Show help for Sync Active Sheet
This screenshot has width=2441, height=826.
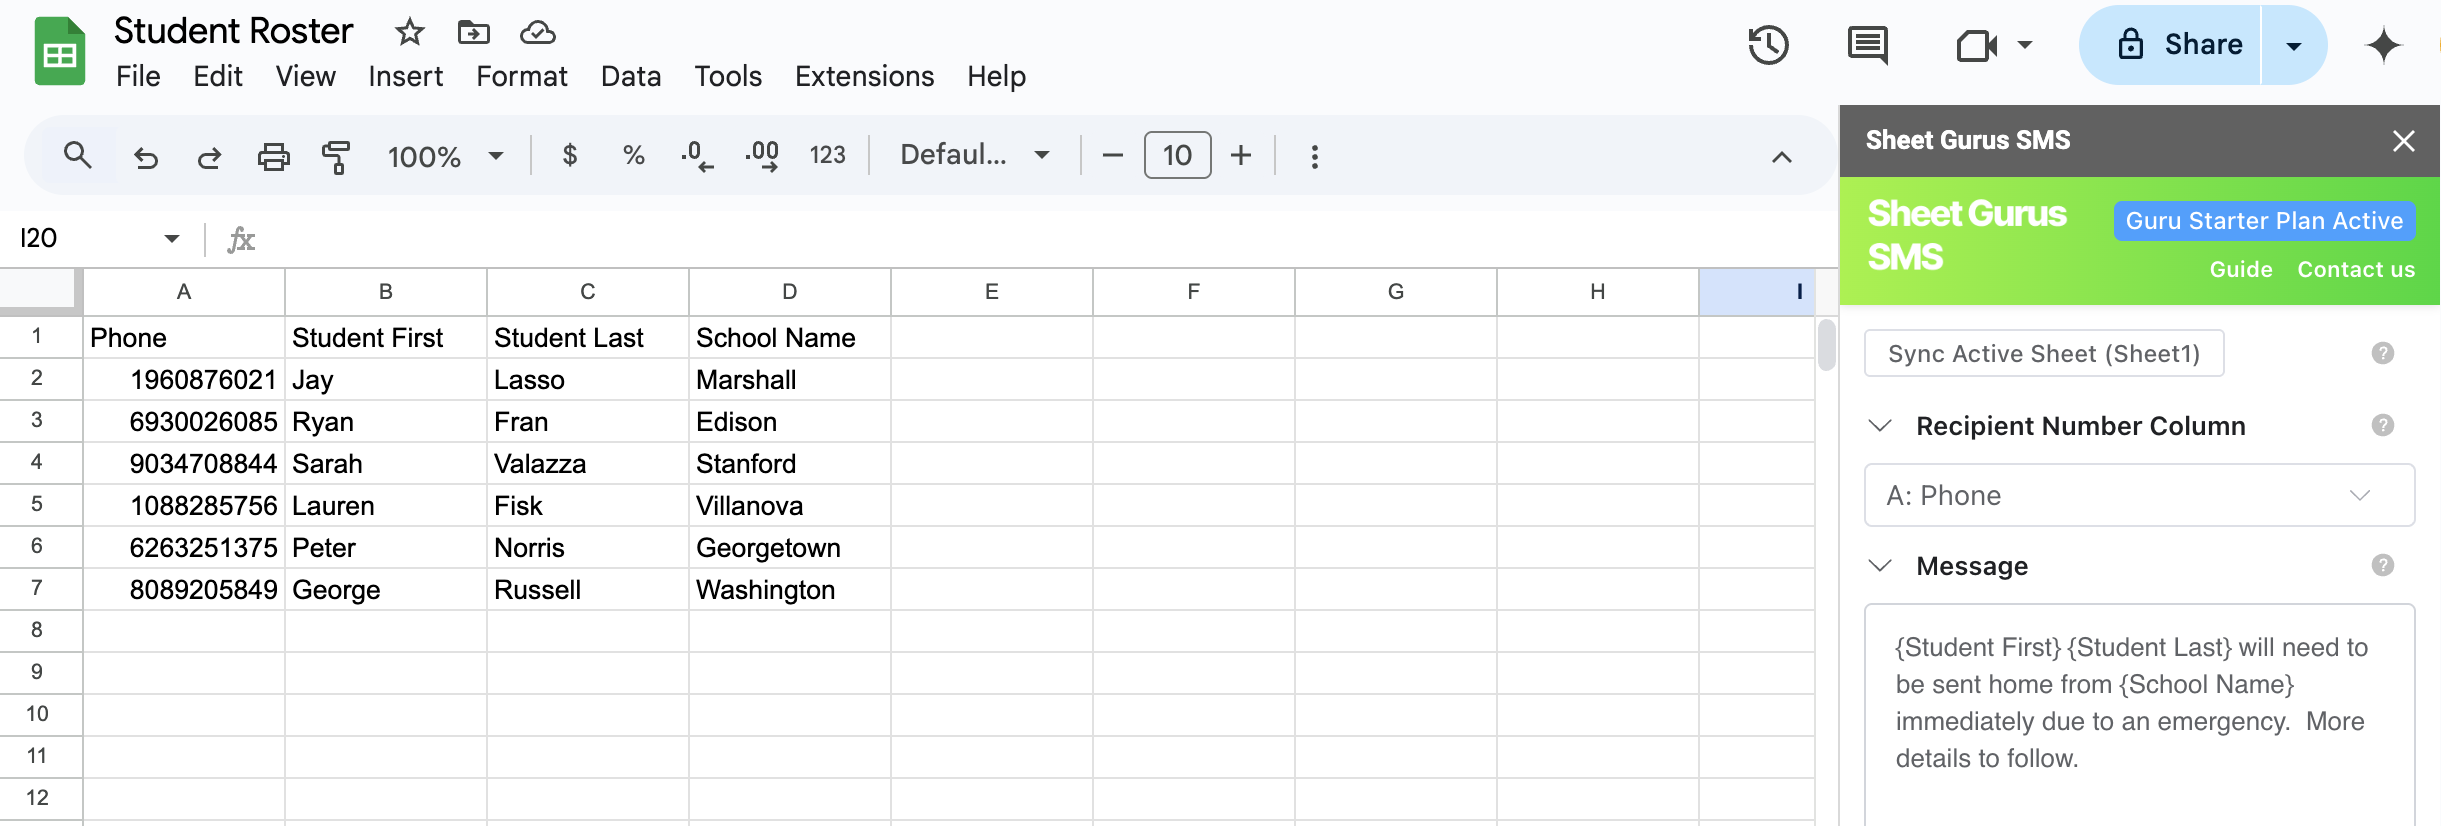2383,353
